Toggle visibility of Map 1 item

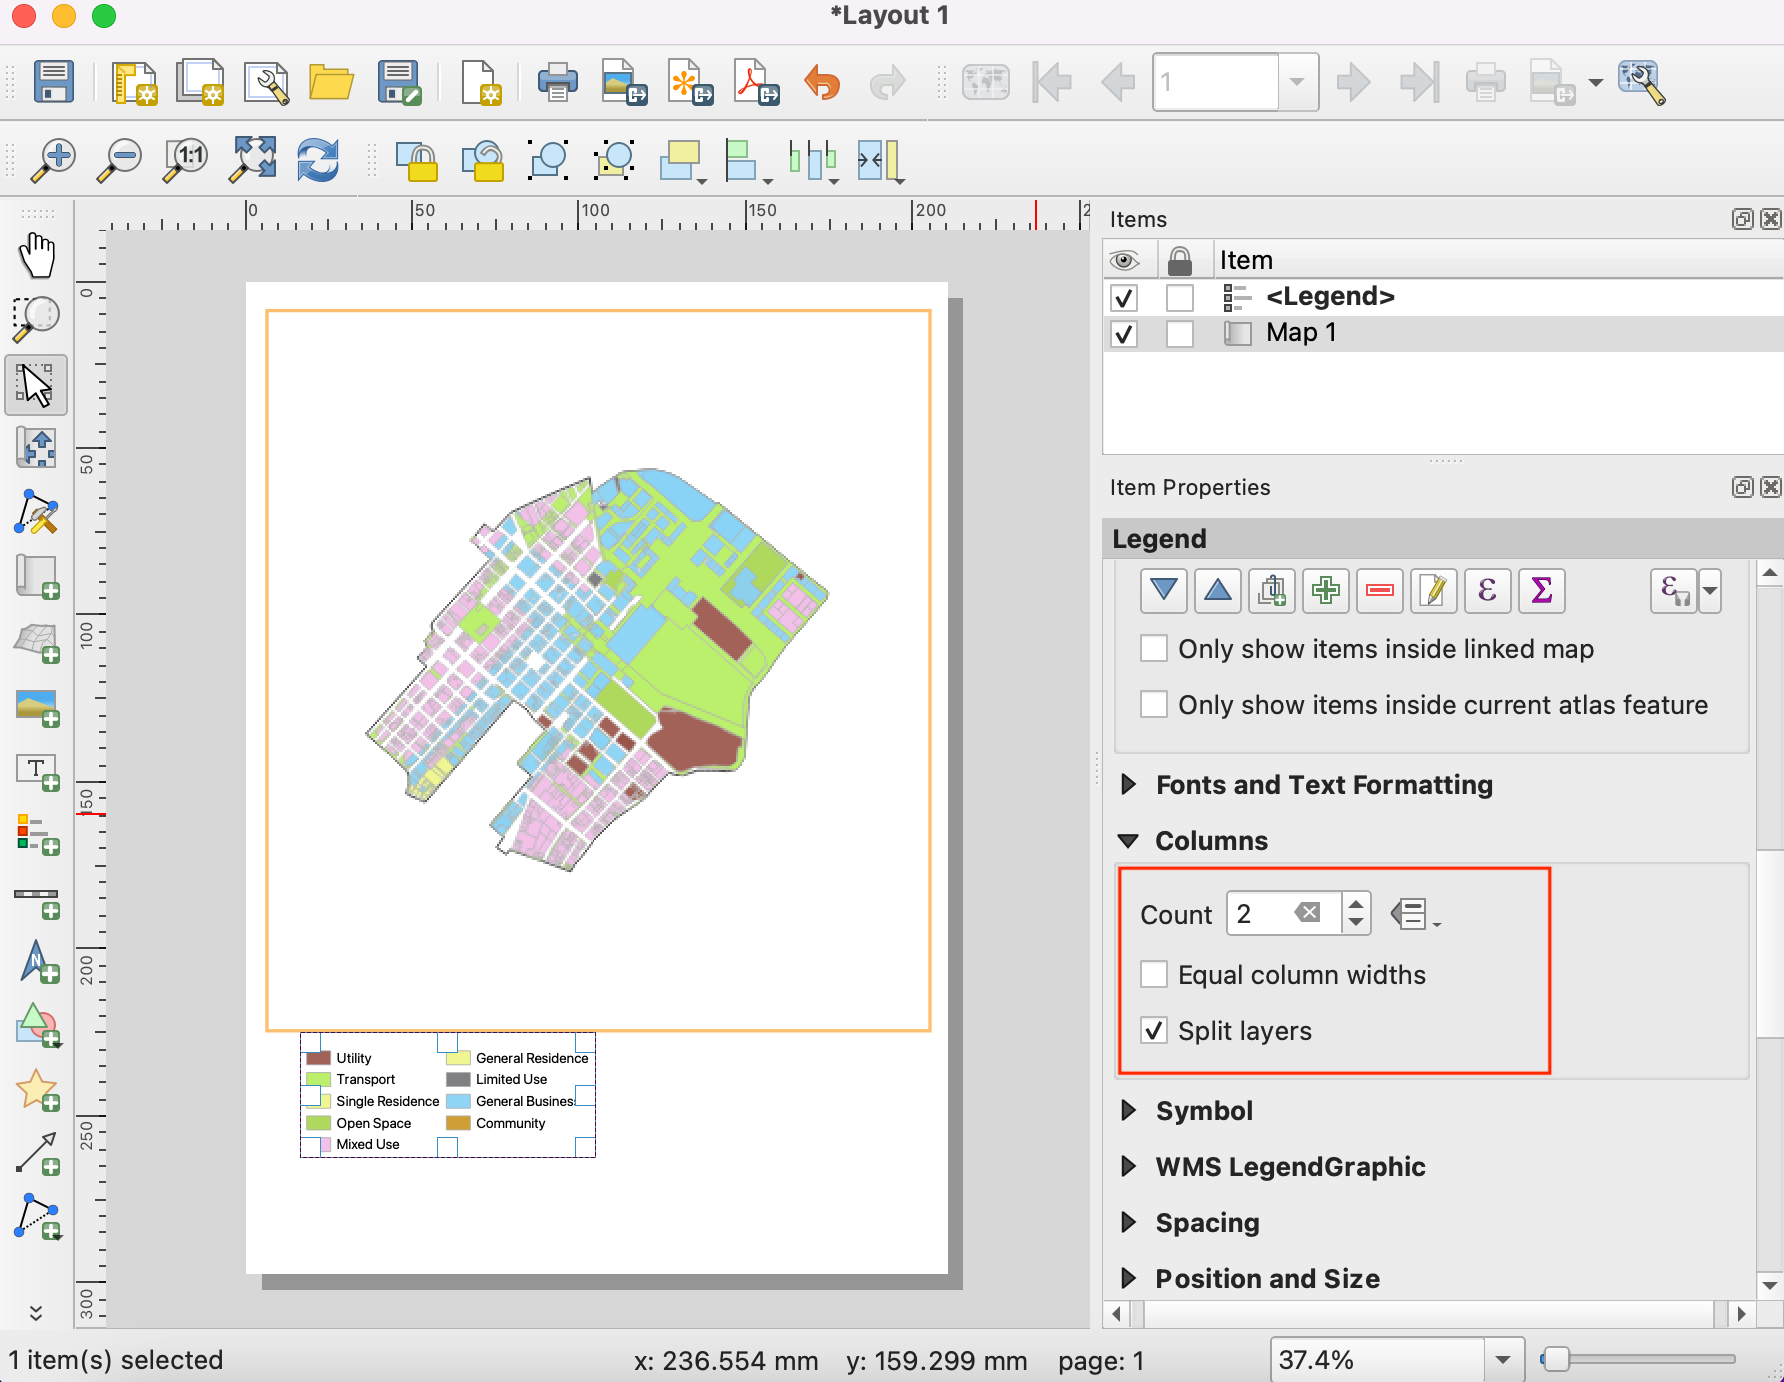coord(1124,333)
